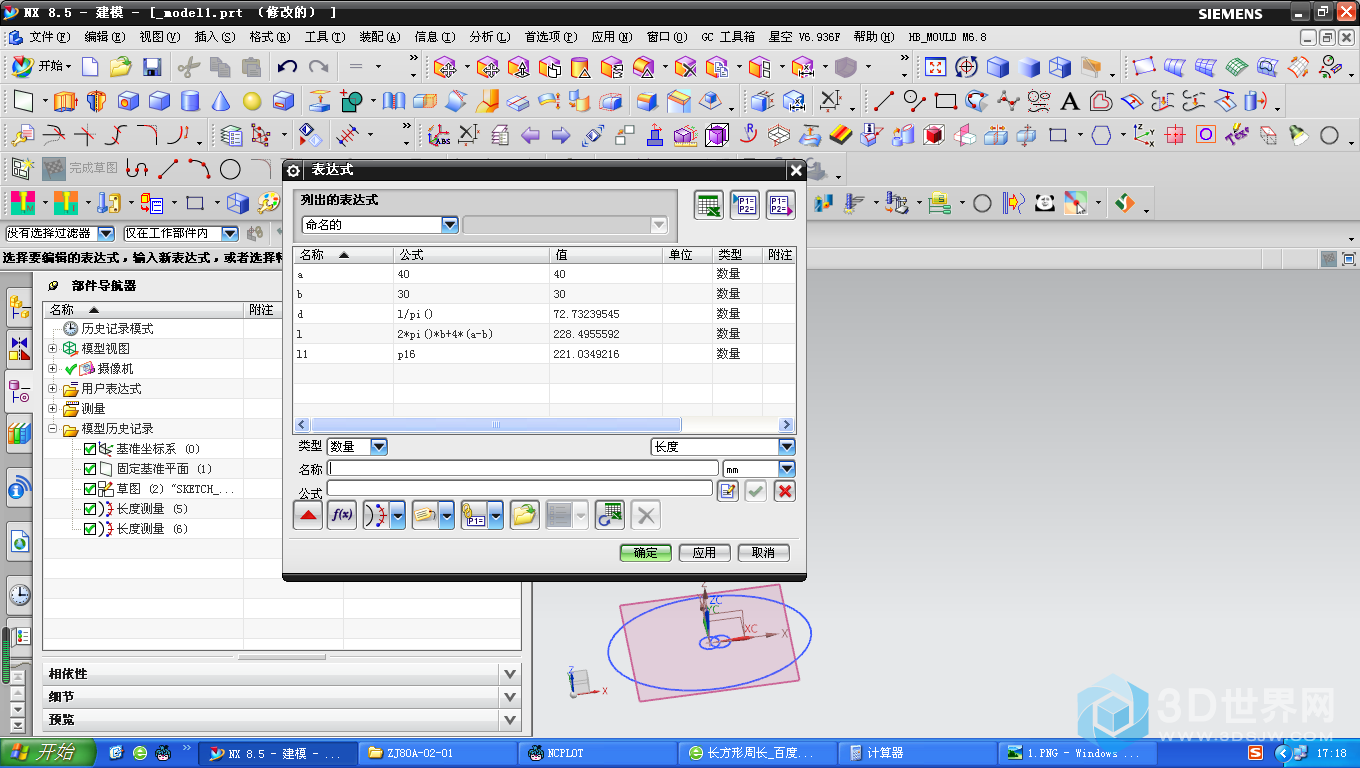Click the Revolve tool icon
Viewport: 1360px width, 768px height.
(97, 101)
